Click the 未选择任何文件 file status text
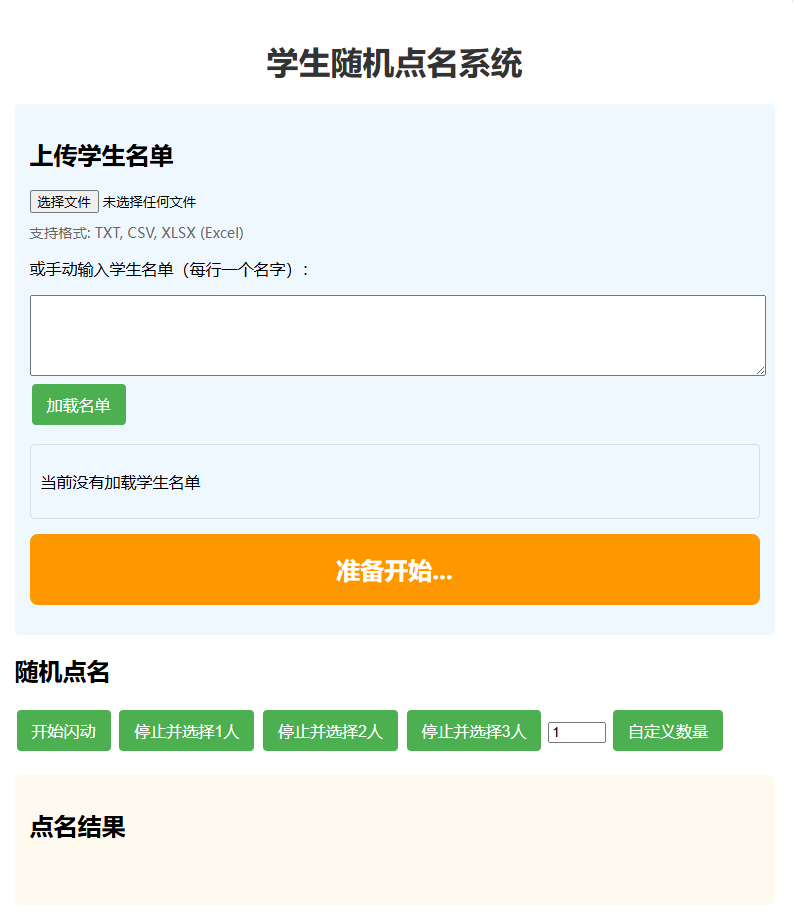Screen dimensions: 794x917 [150, 202]
